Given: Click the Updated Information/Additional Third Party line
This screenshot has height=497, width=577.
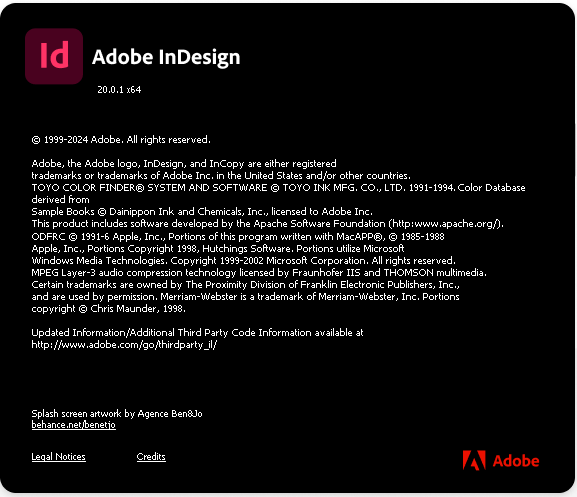Looking at the screenshot, I should (197, 333).
